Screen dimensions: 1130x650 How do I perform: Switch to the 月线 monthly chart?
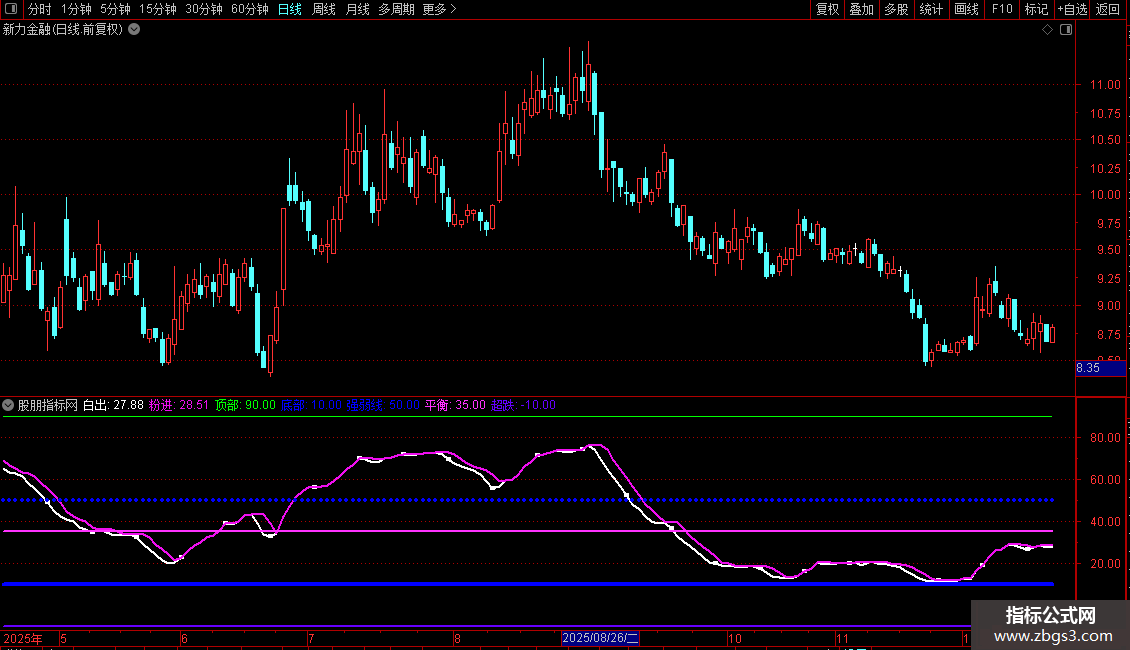coord(357,10)
